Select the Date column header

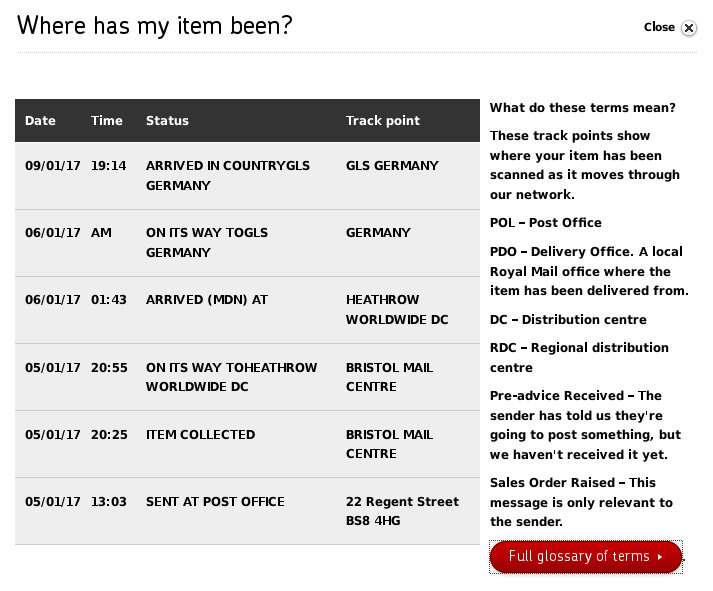coord(40,120)
